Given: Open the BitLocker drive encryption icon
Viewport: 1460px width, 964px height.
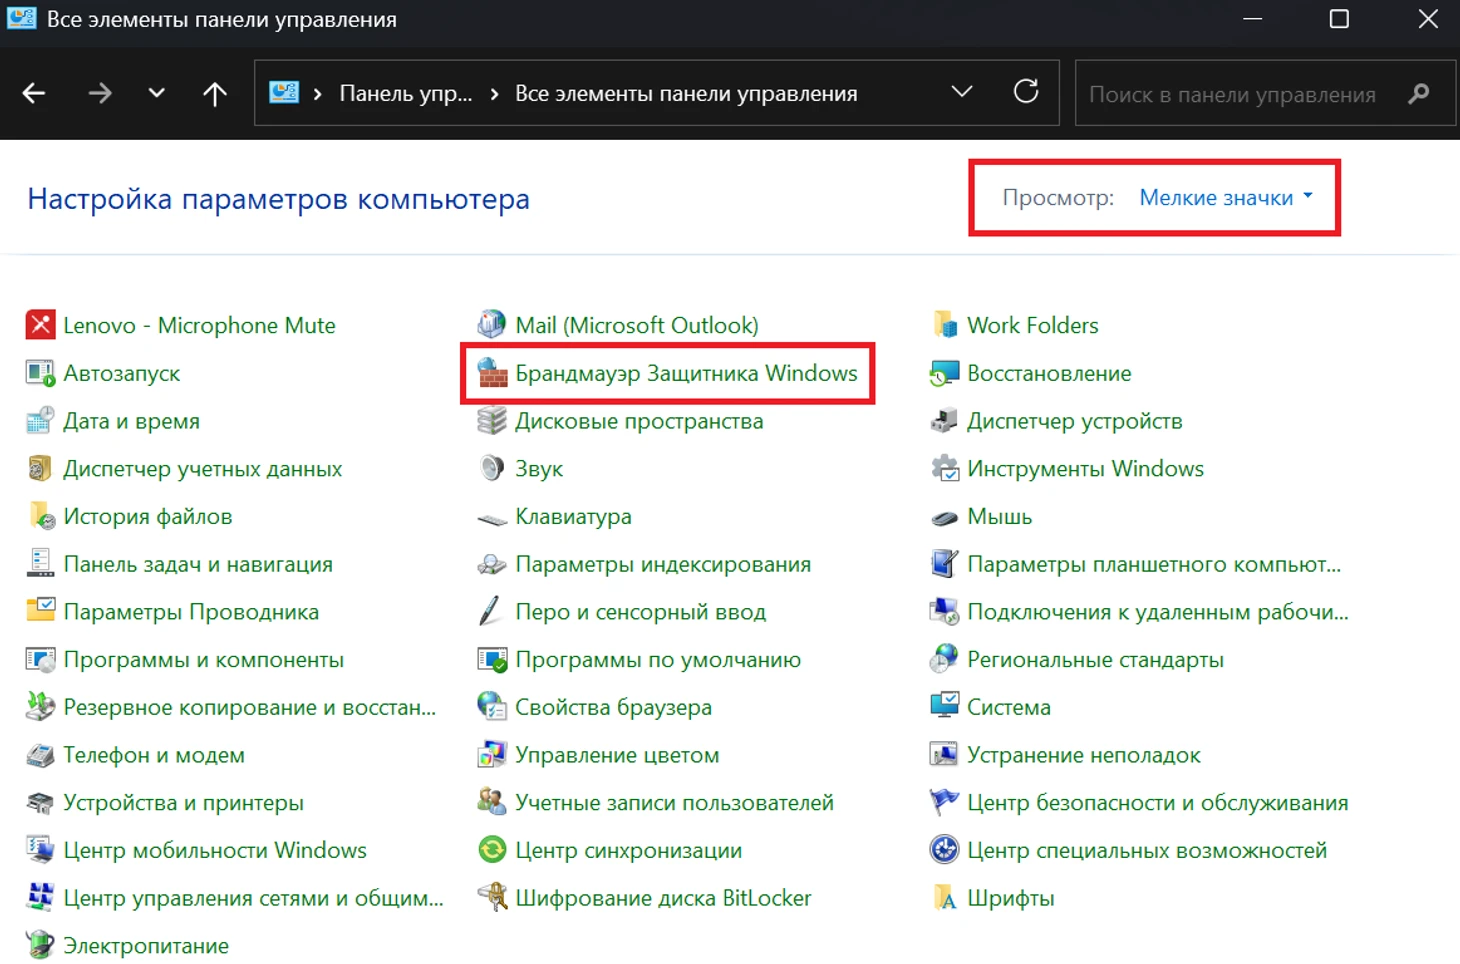Looking at the screenshot, I should pyautogui.click(x=492, y=897).
